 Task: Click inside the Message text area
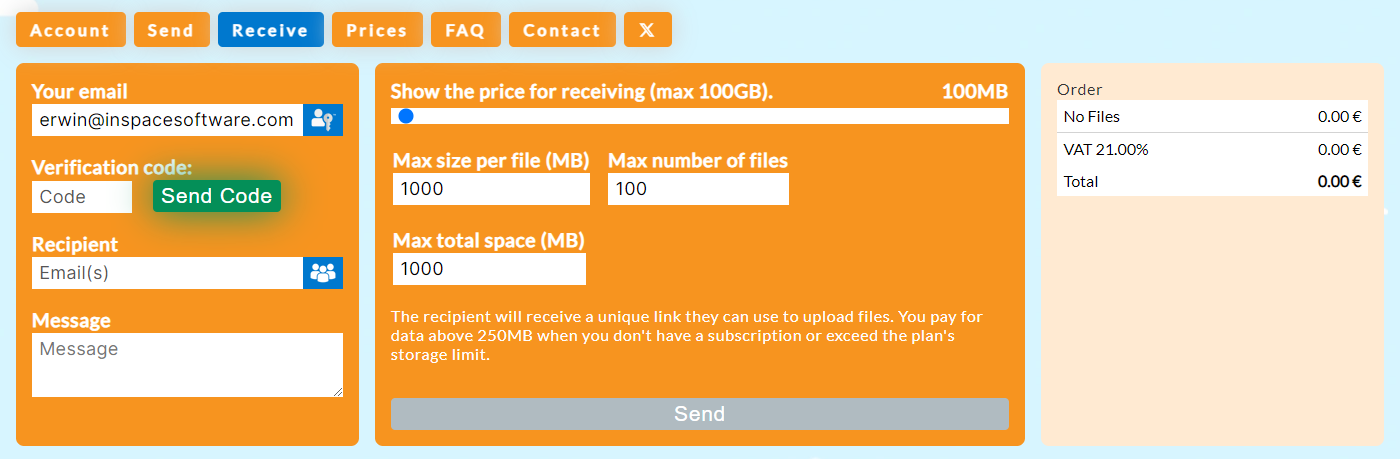tap(187, 365)
